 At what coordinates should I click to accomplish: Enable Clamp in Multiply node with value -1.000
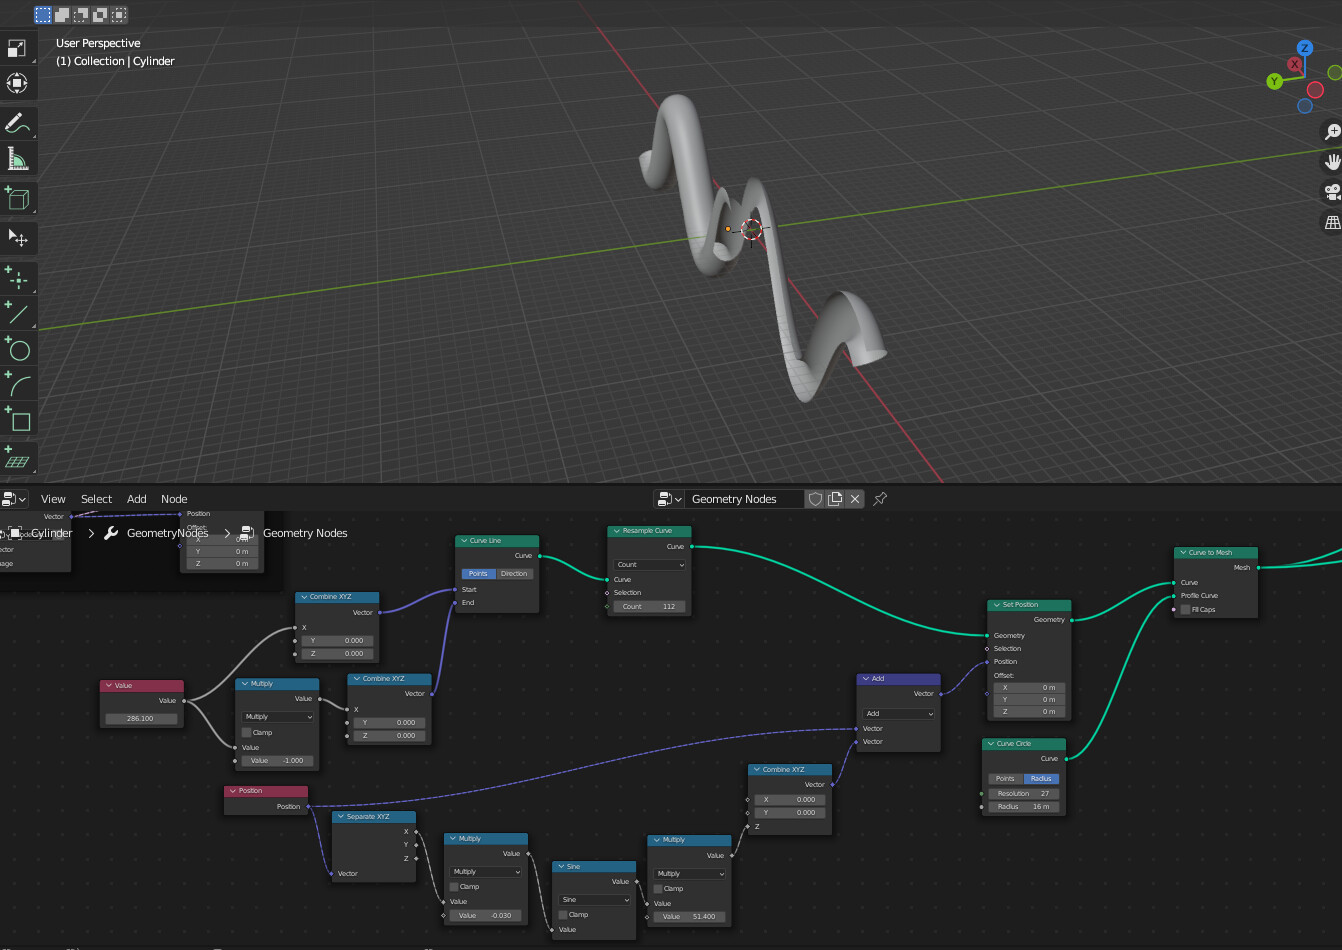click(247, 733)
